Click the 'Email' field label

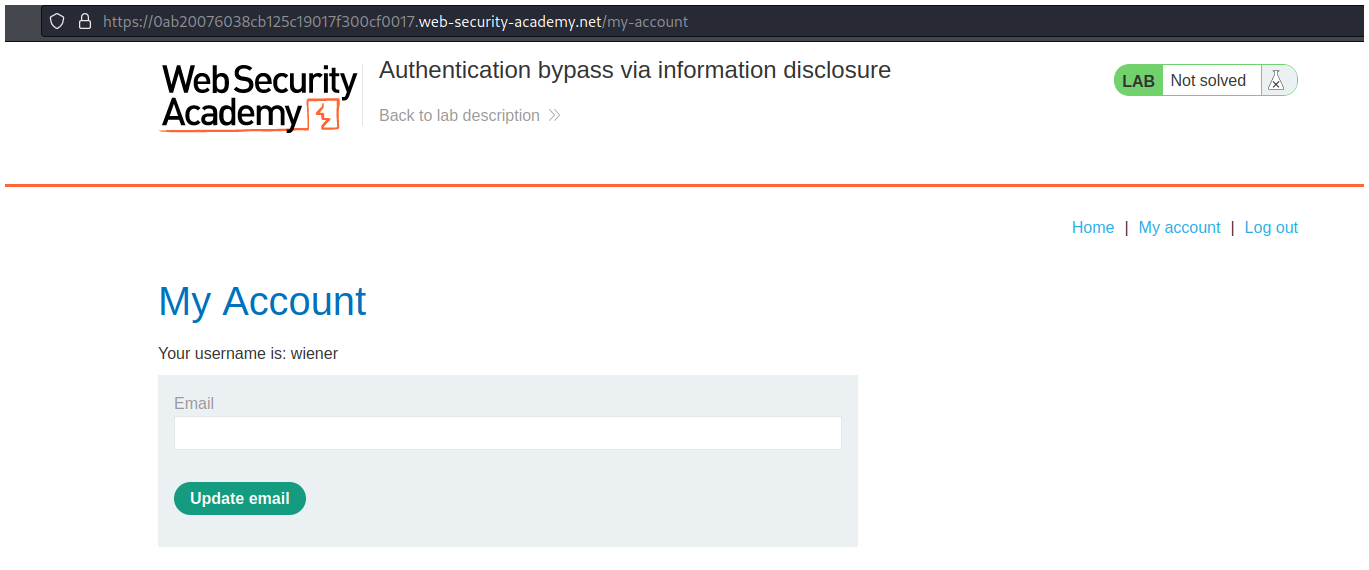(x=194, y=404)
